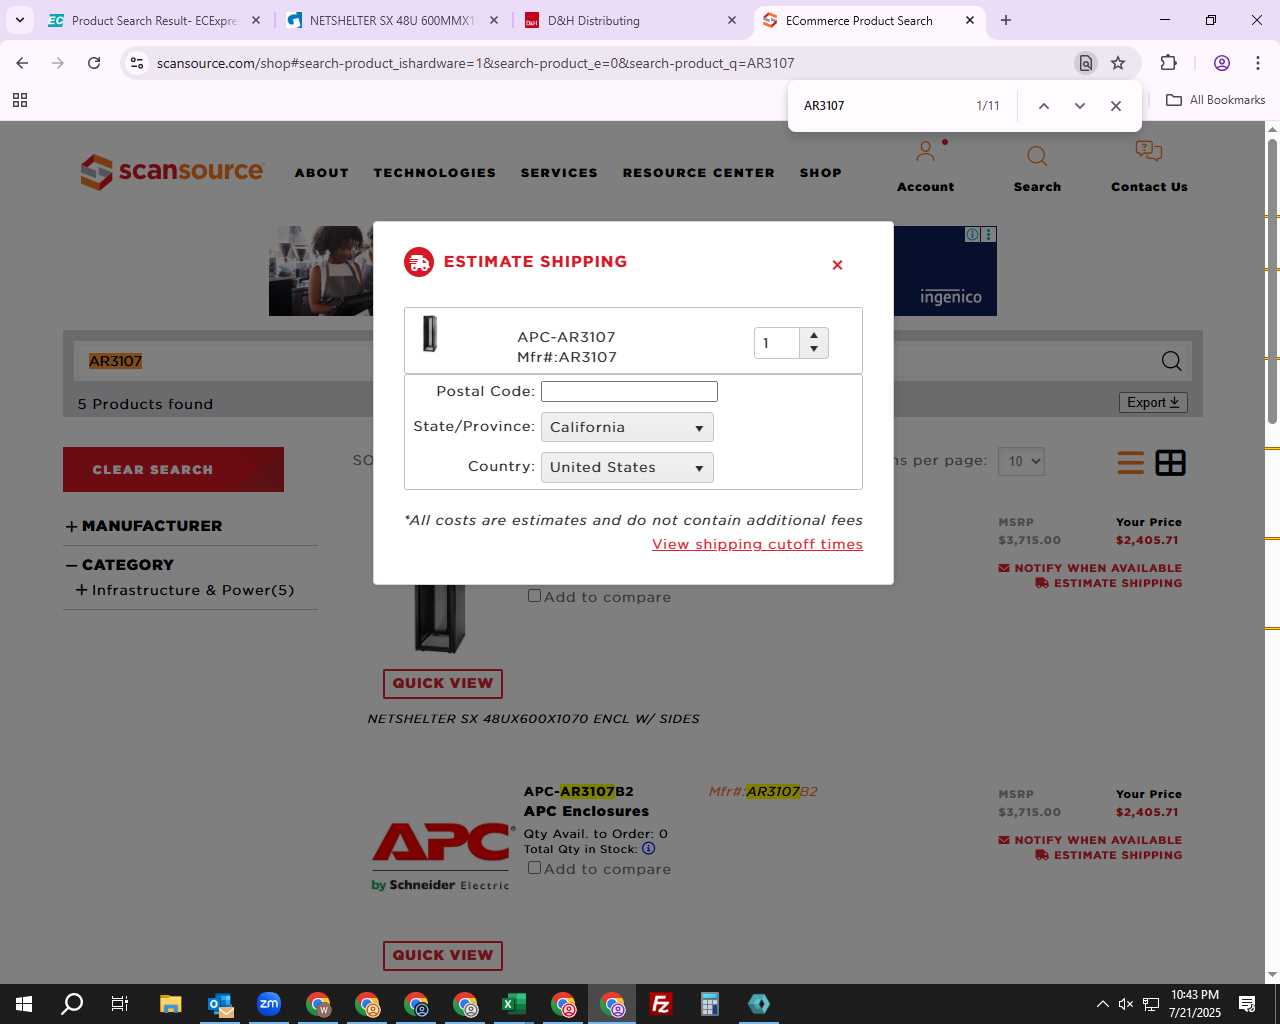Click Notify When Available below the $3,715.00 MSRP at top

click(1090, 568)
